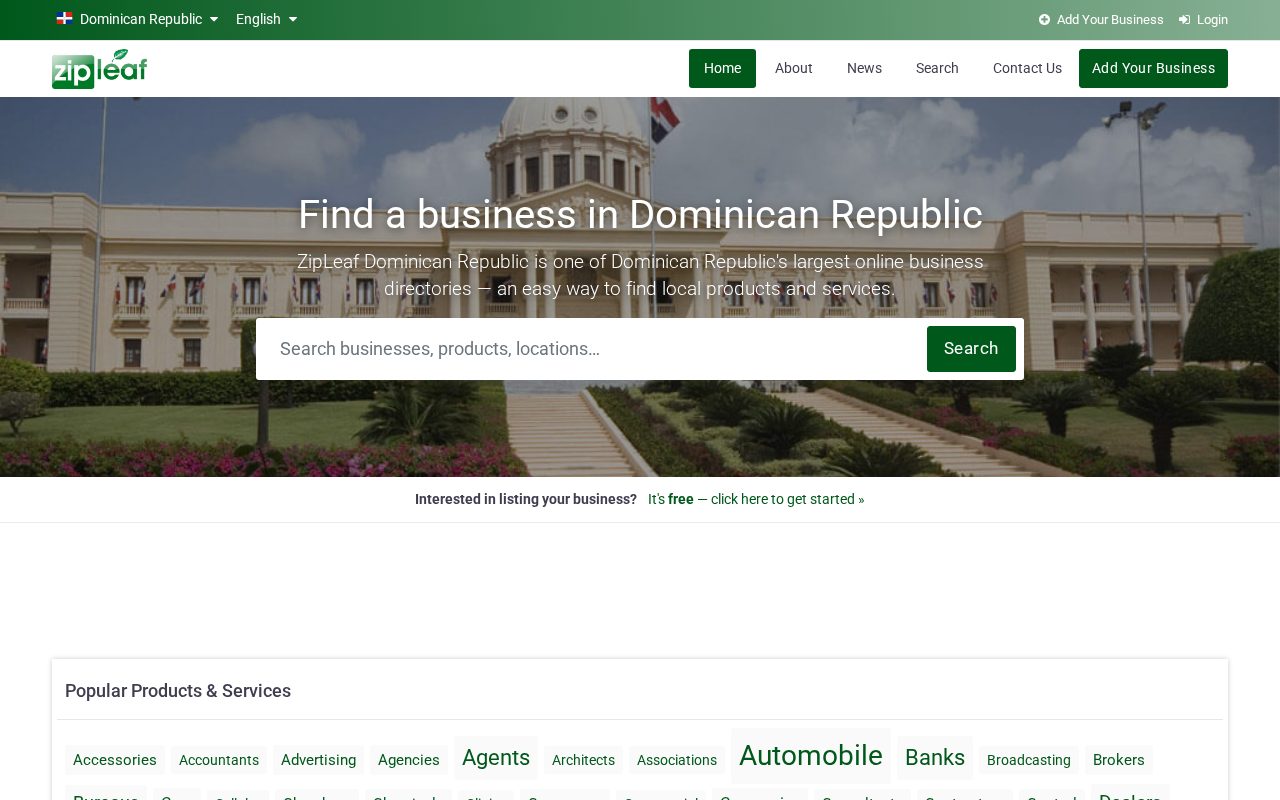Open the Architects category tag
1280x800 pixels.
coord(583,760)
